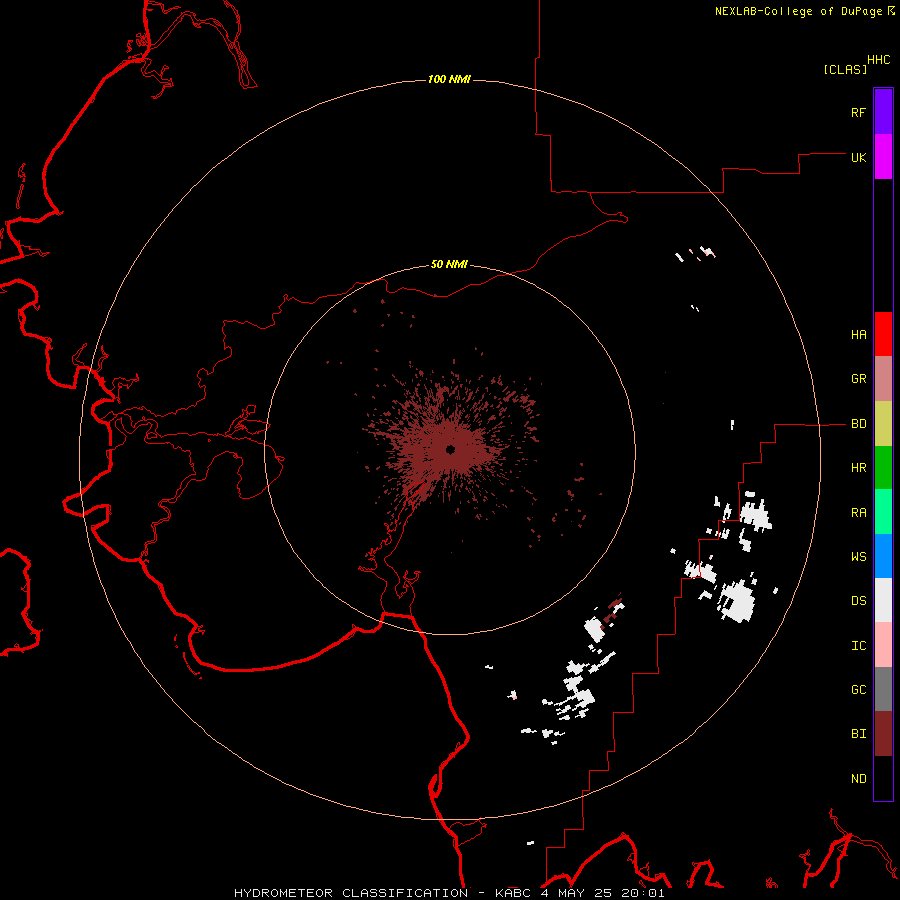The image size is (900, 900).
Task: Click the HHC product label
Action: (x=879, y=60)
